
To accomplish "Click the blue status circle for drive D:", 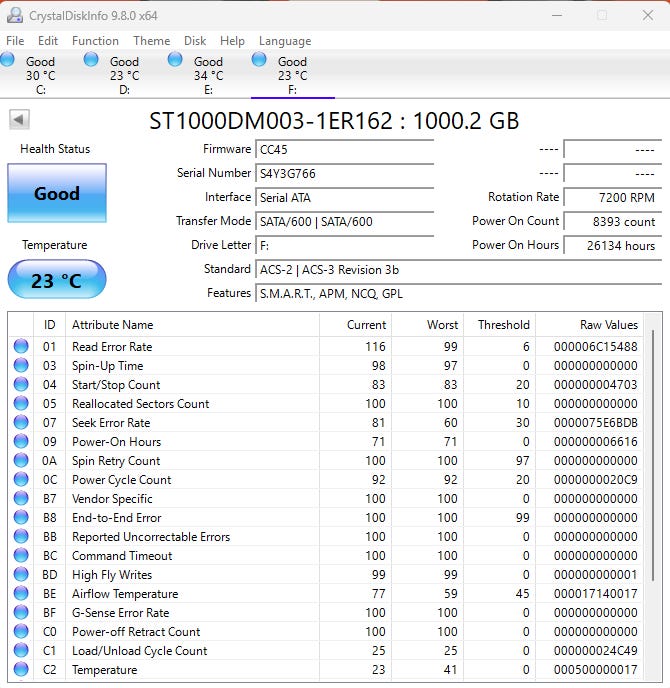I will (x=91, y=59).
